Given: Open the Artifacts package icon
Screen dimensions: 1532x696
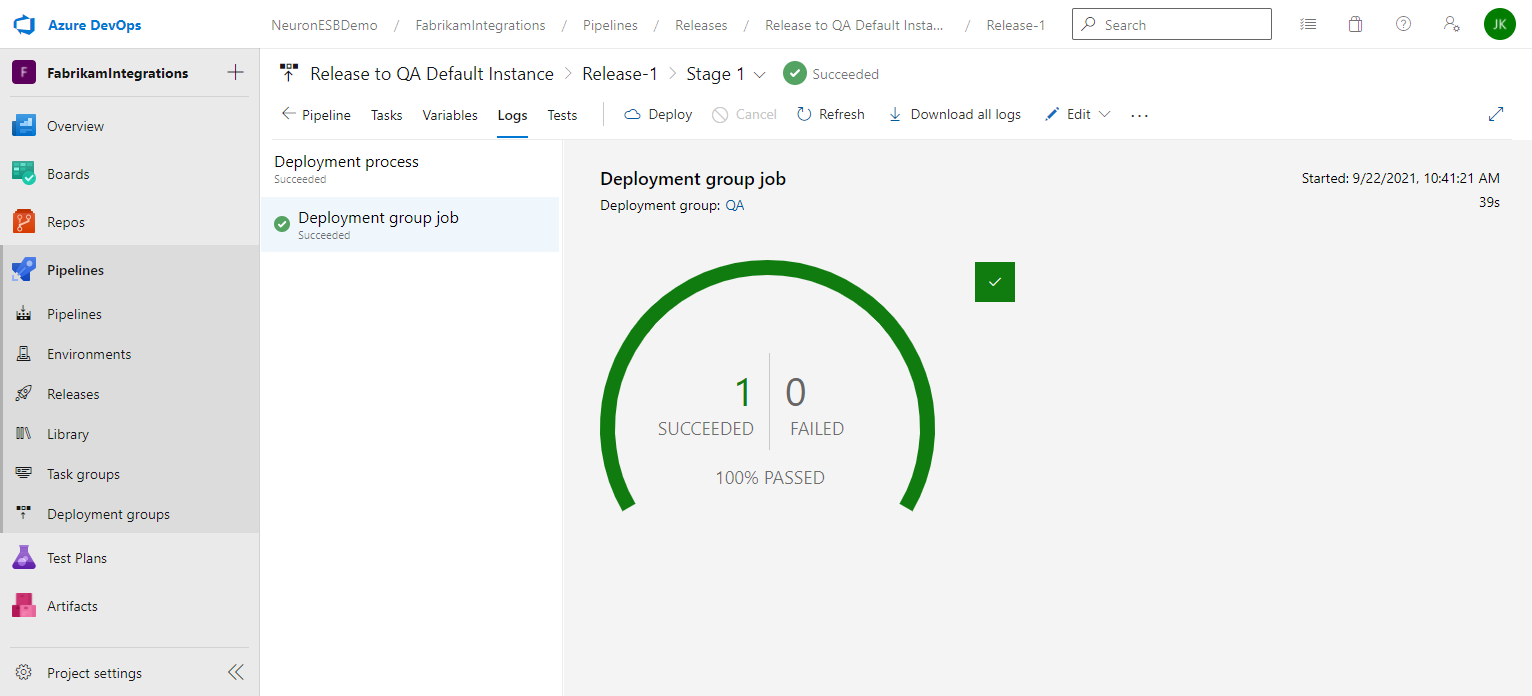Looking at the screenshot, I should tap(24, 606).
